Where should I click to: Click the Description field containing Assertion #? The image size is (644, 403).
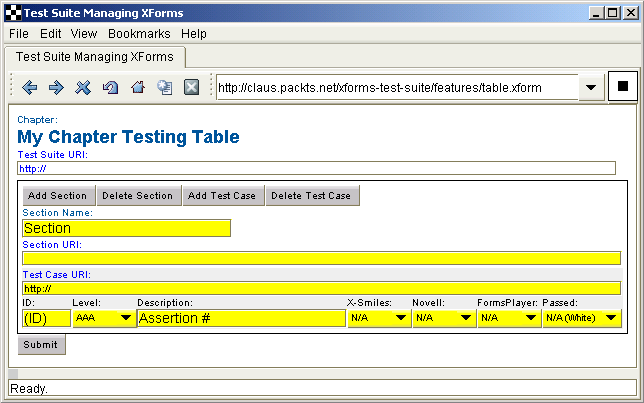point(240,318)
